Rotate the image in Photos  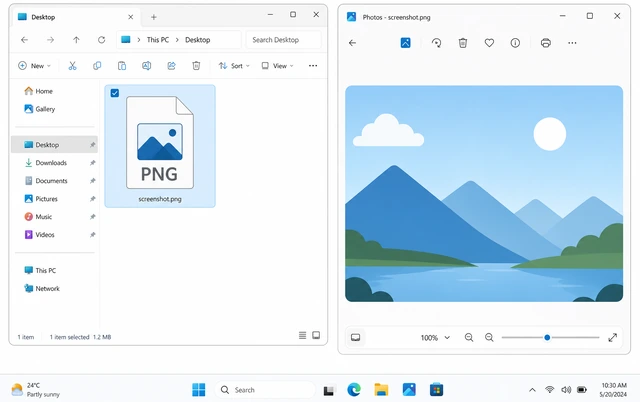(436, 43)
